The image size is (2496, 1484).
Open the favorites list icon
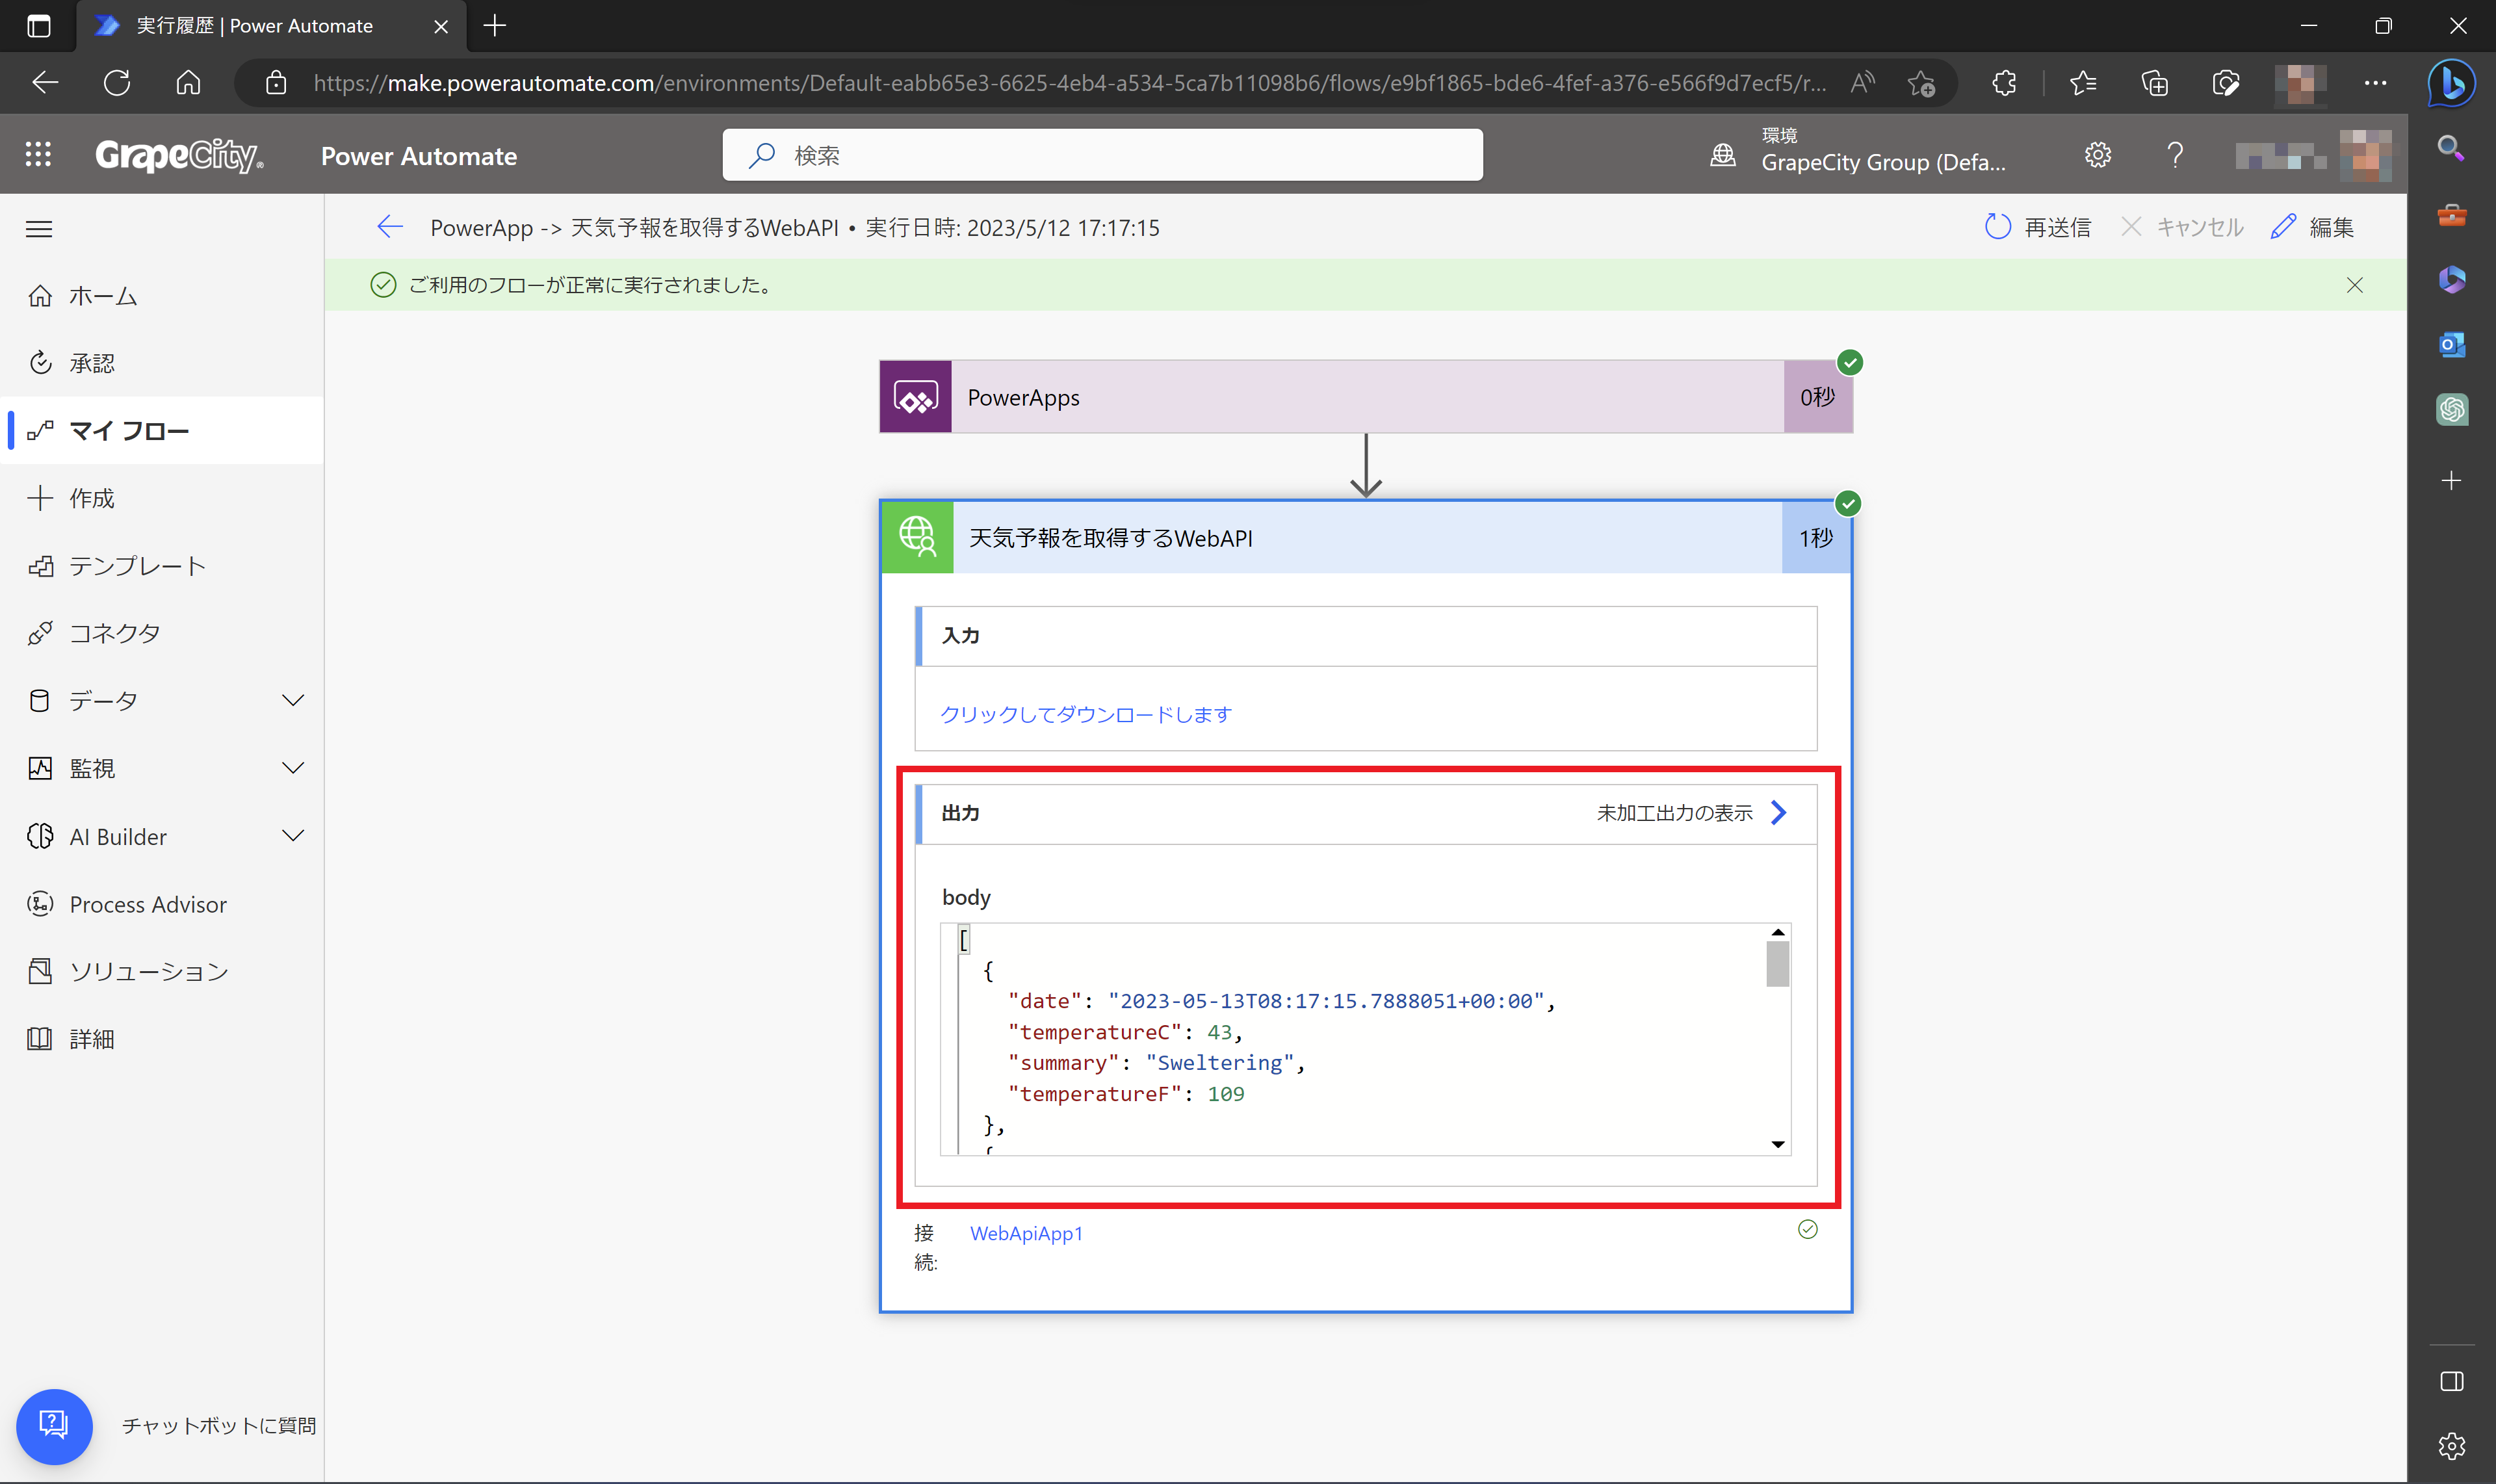[x=2083, y=82]
